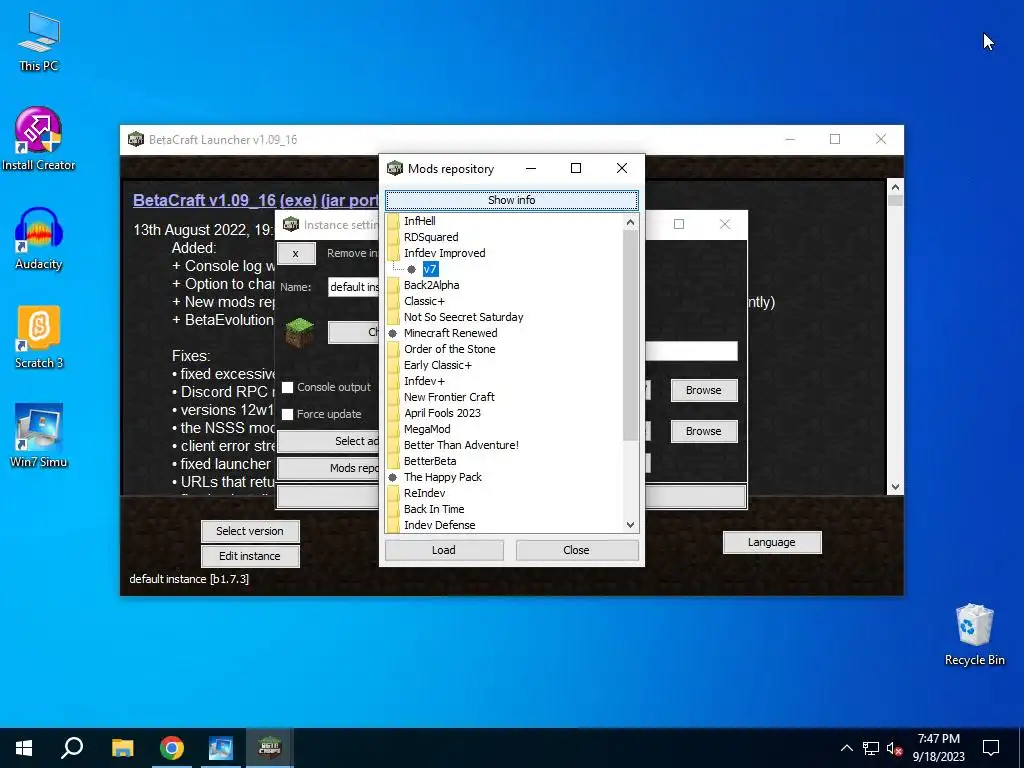Viewport: 1024px width, 768px height.
Task: Expand Order of the Stone folder
Action: [393, 349]
